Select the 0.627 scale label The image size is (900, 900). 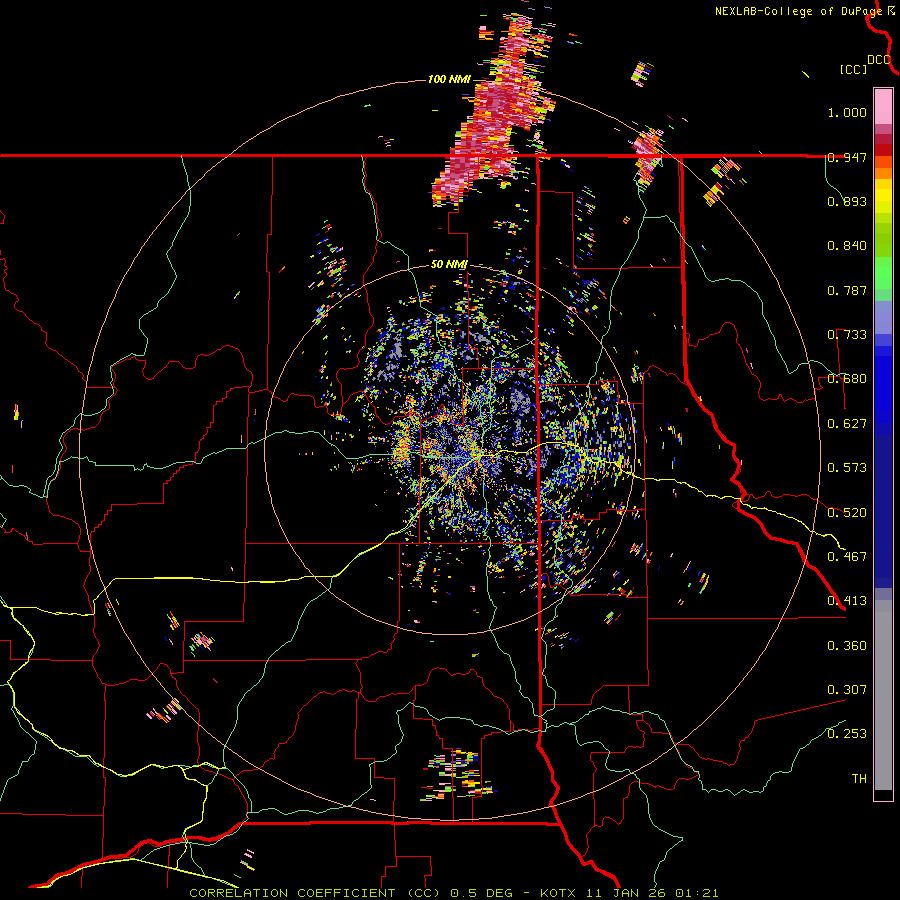pyautogui.click(x=847, y=424)
